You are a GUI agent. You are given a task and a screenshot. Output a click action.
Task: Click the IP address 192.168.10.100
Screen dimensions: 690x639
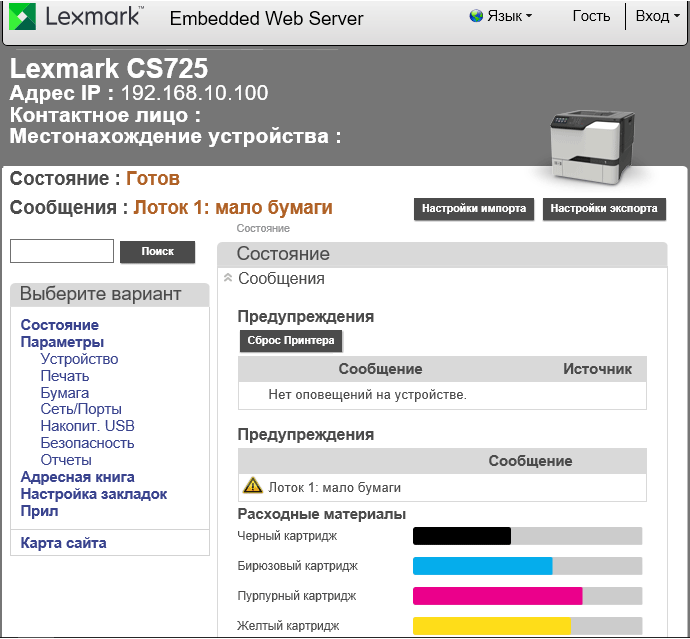coord(195,93)
